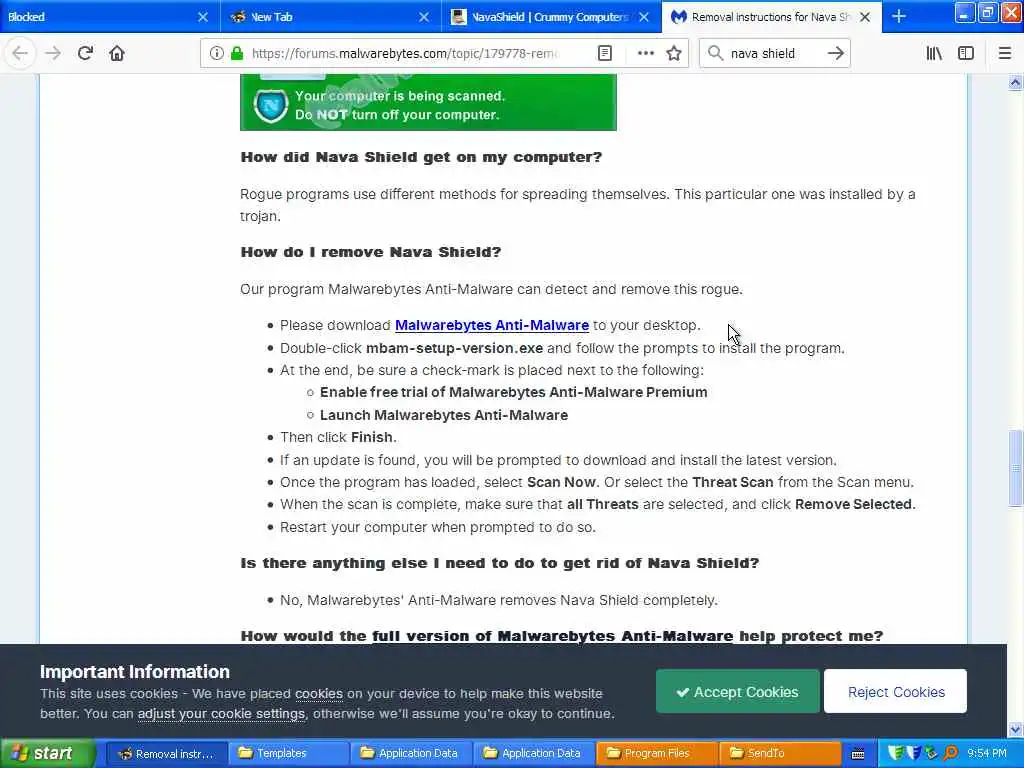Click the scrollbar up arrow
Screen dimensions: 1024x768
click(x=1015, y=83)
